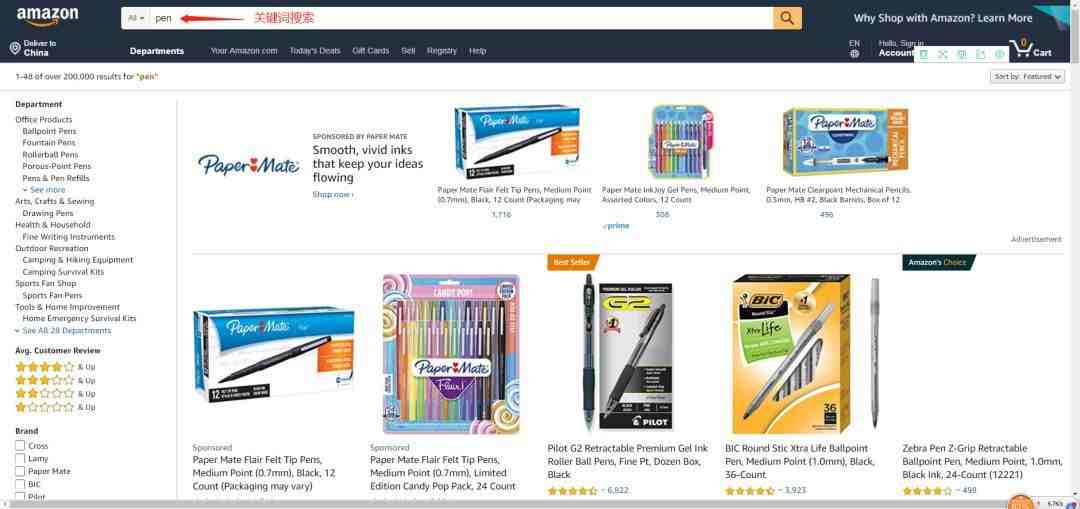Click the Amazon logo

click(47, 16)
